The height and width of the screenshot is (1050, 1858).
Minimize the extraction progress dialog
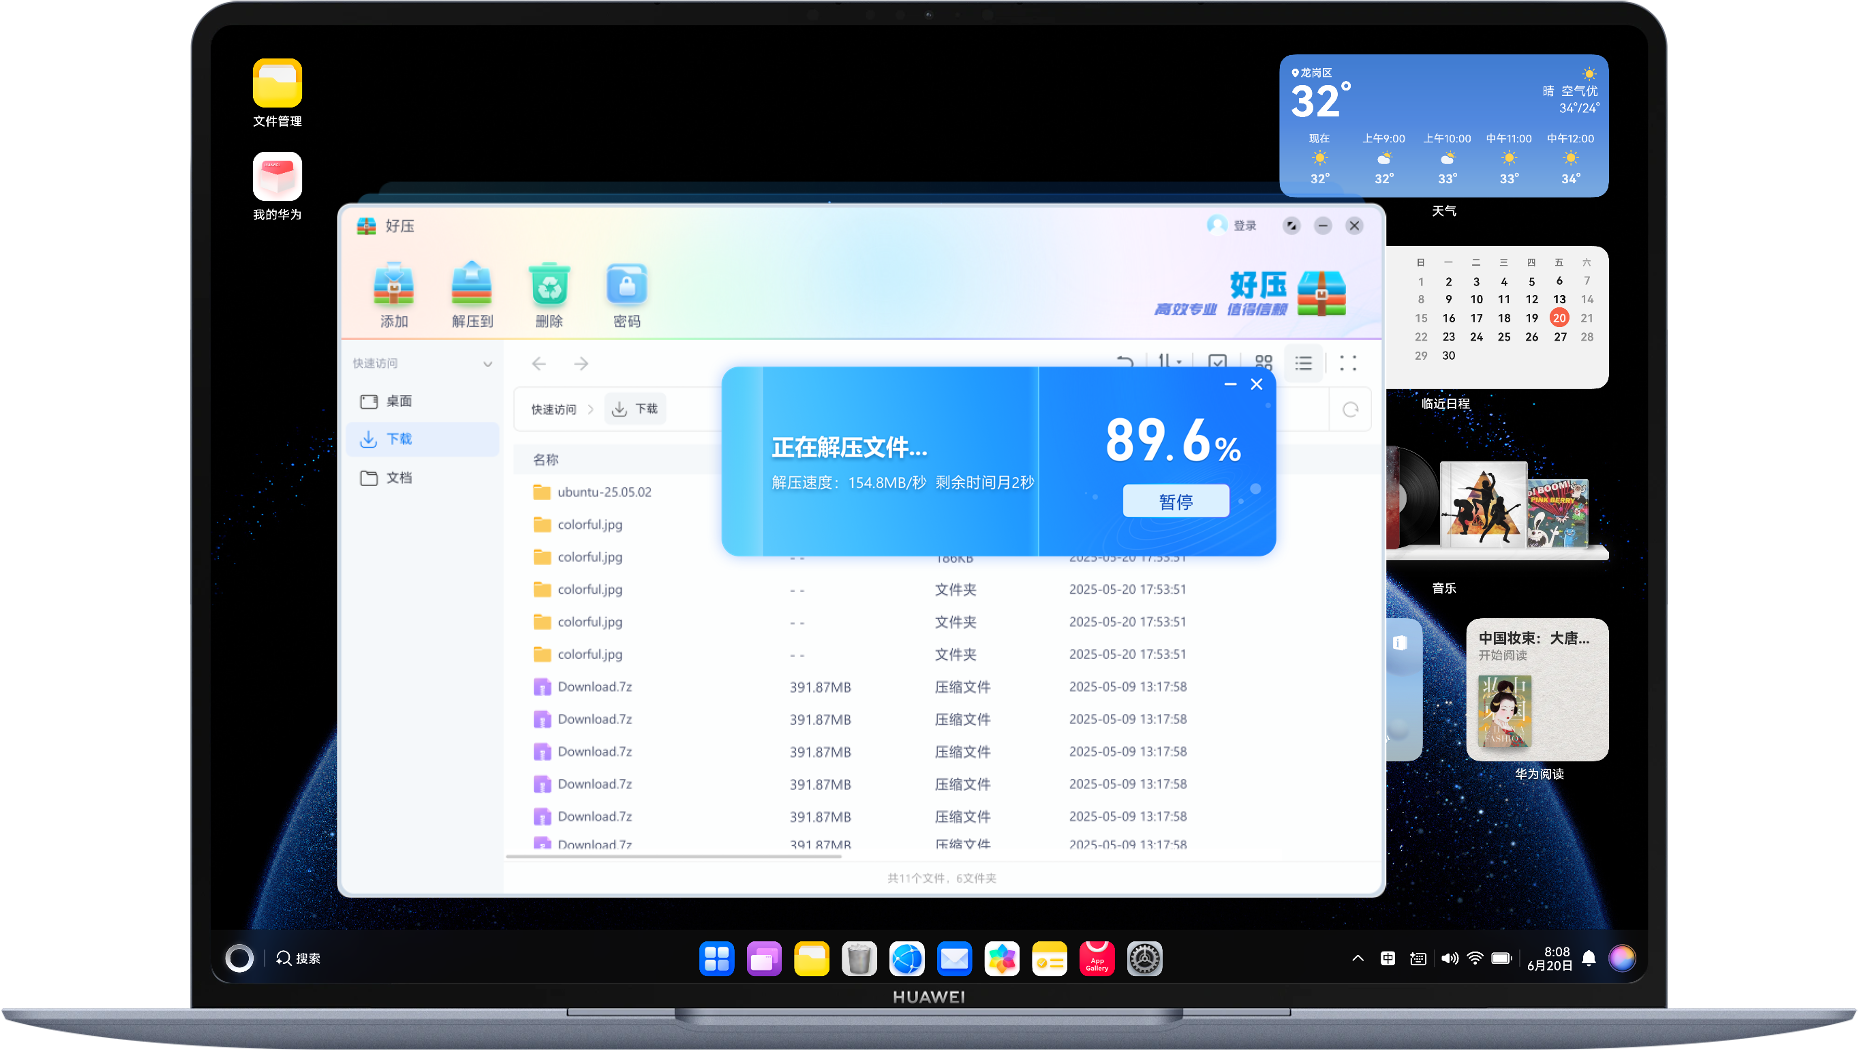click(1230, 384)
